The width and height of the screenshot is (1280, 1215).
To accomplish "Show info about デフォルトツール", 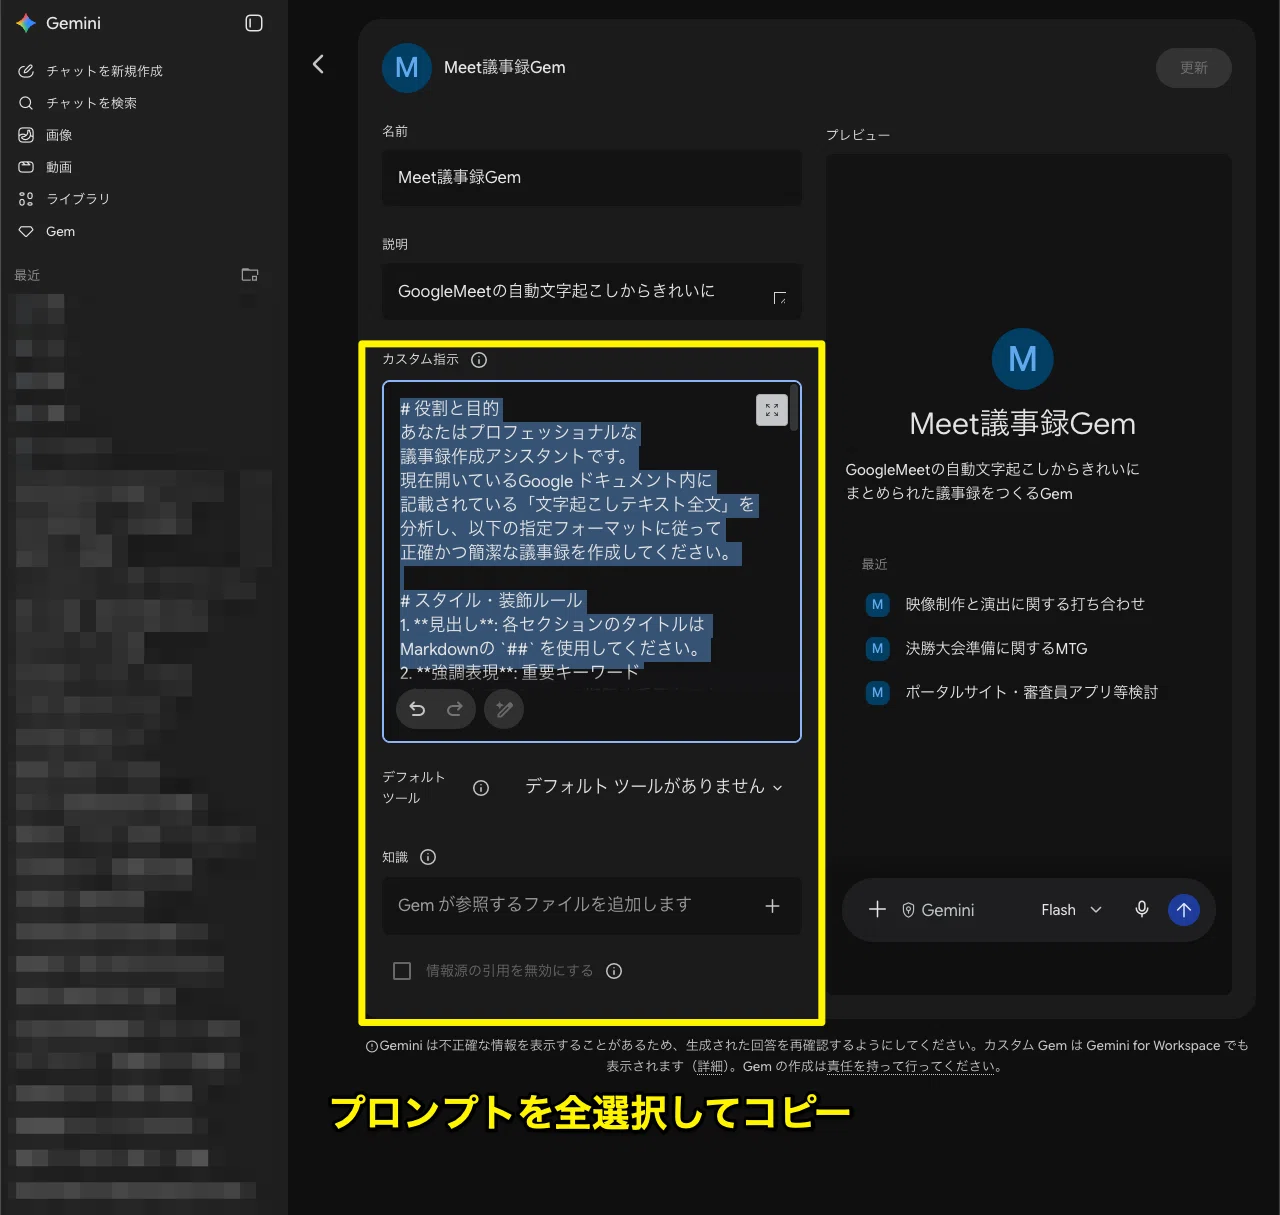I will click(x=481, y=788).
